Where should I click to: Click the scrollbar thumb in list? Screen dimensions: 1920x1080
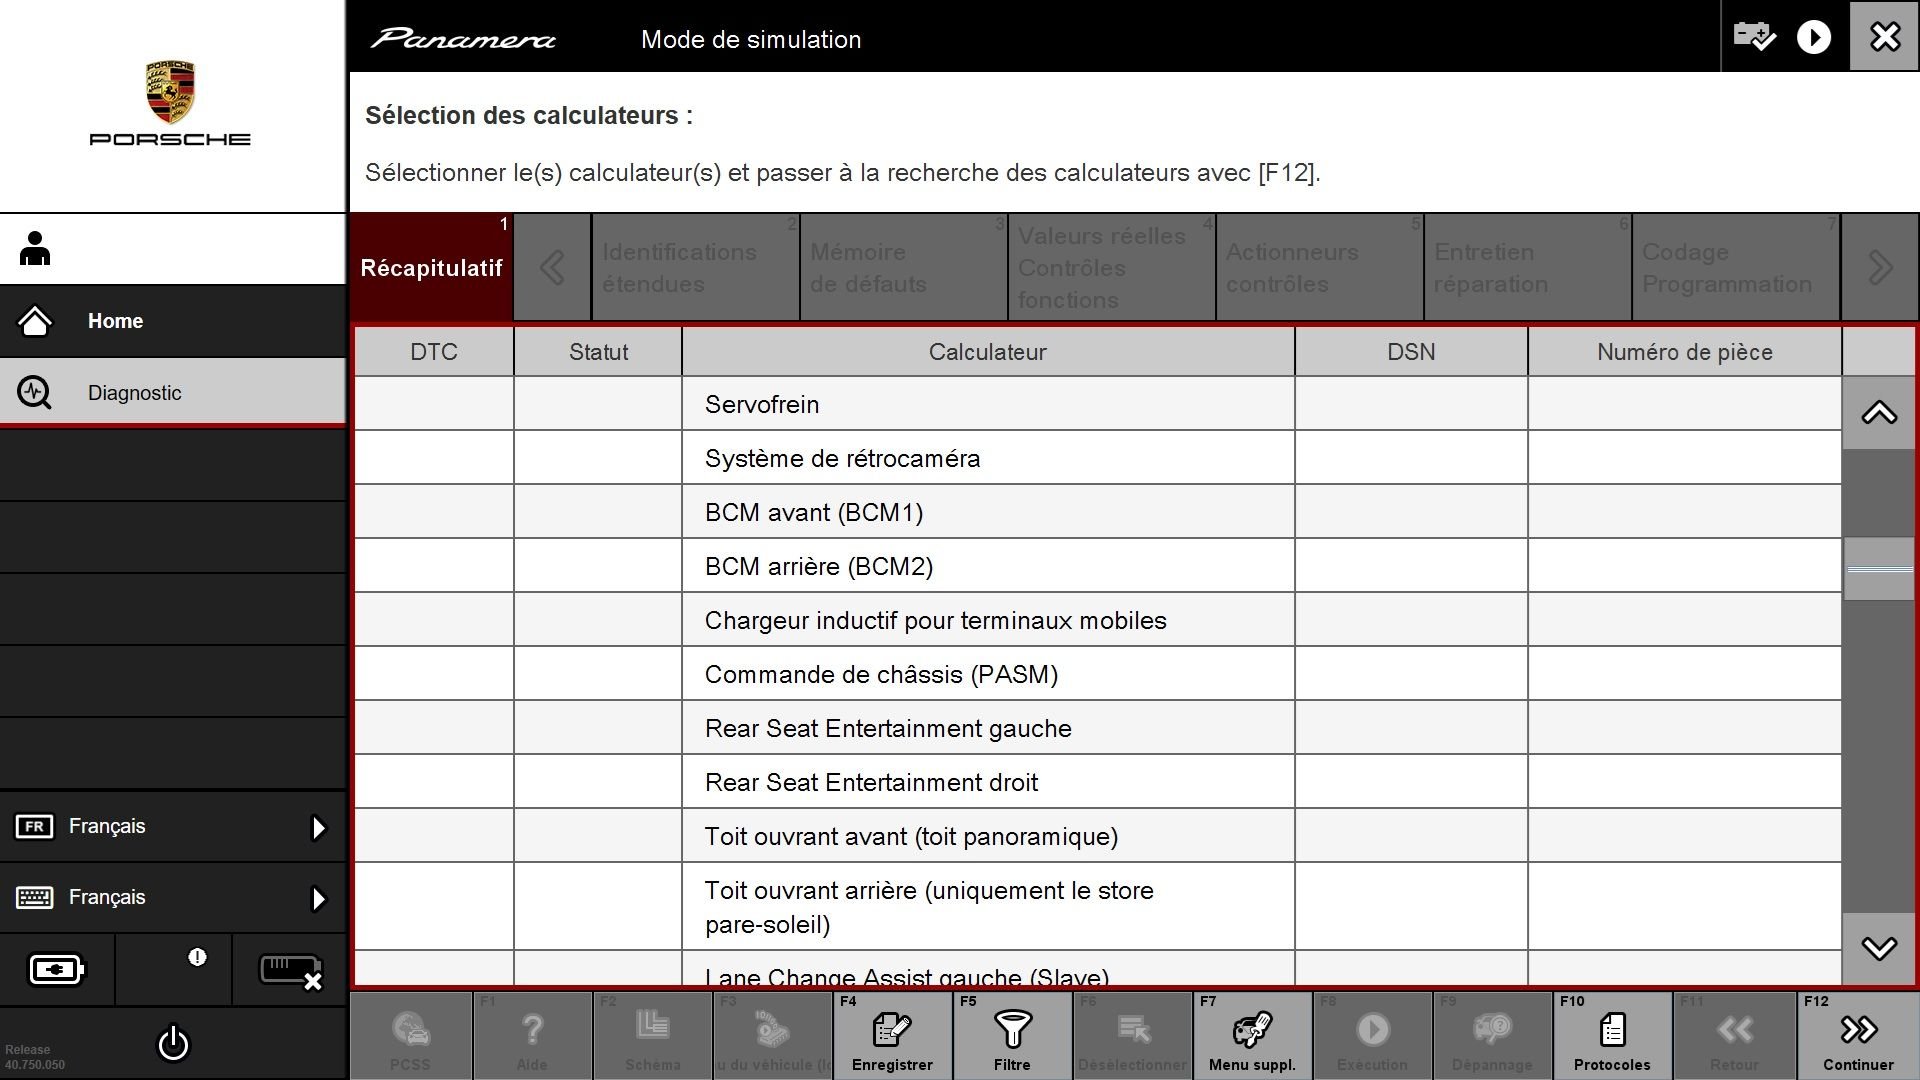1879,569
